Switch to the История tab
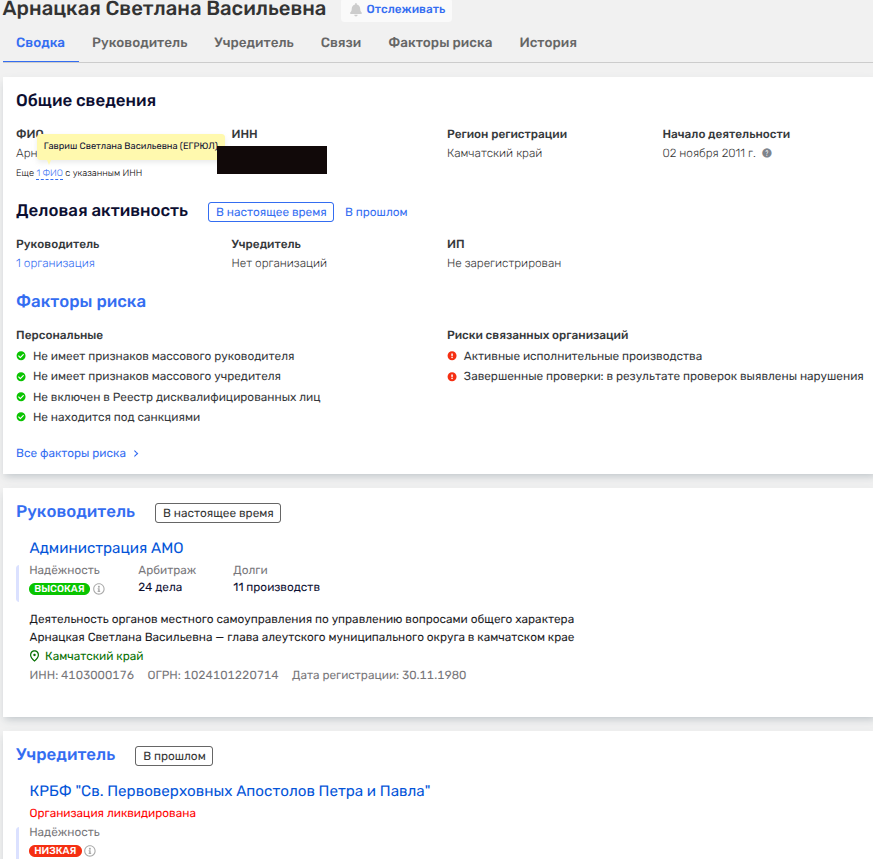Viewport: 873px width, 859px height. (548, 43)
